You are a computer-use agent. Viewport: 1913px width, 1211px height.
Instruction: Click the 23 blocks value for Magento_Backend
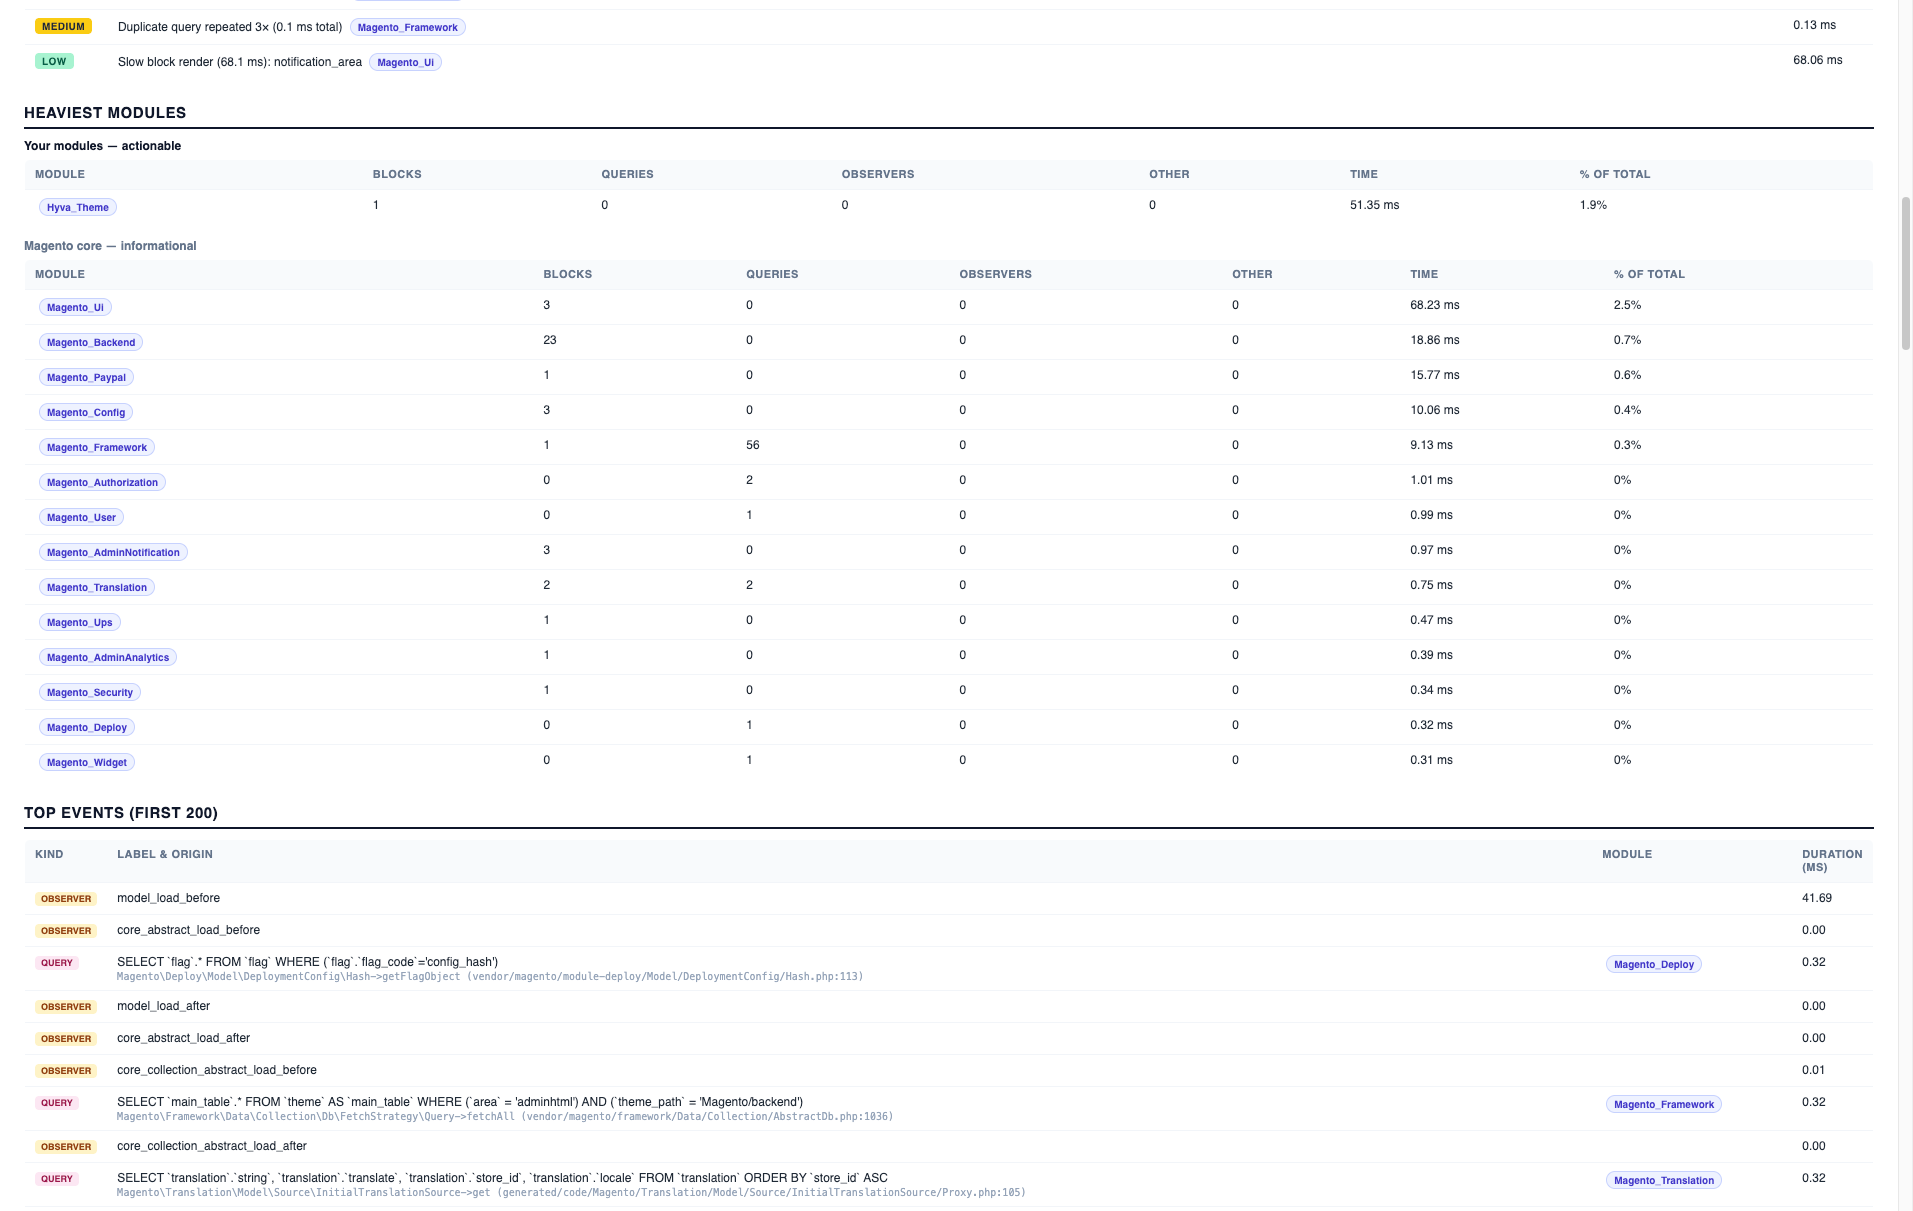550,340
